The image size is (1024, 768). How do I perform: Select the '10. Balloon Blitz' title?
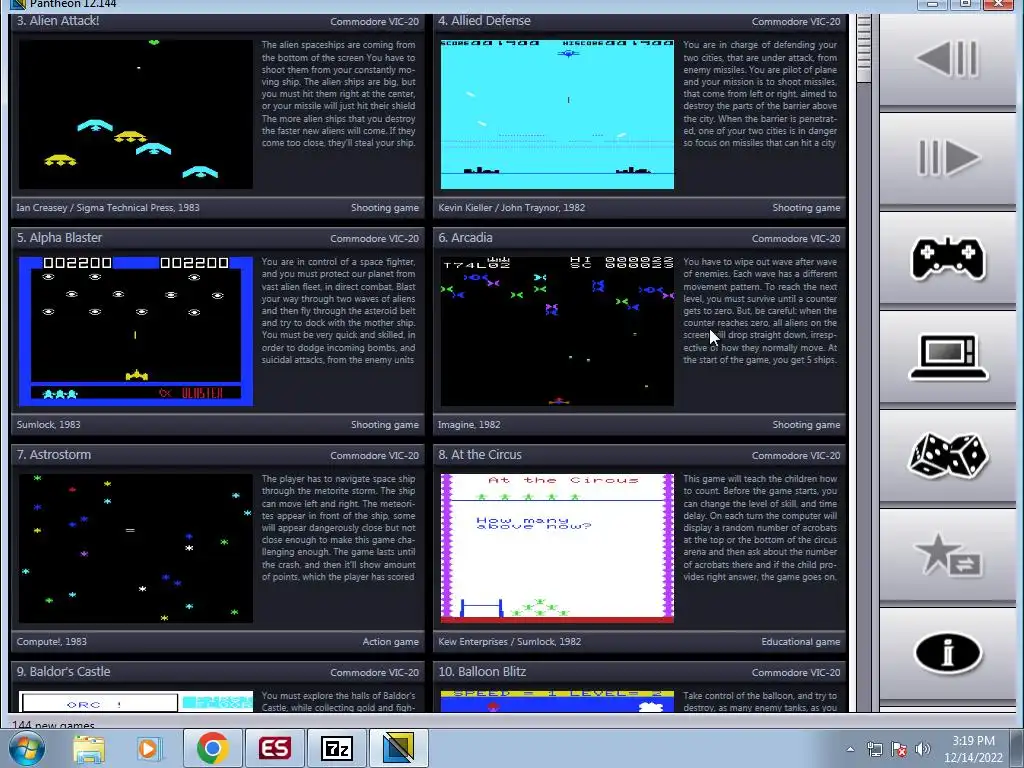pyautogui.click(x=482, y=671)
